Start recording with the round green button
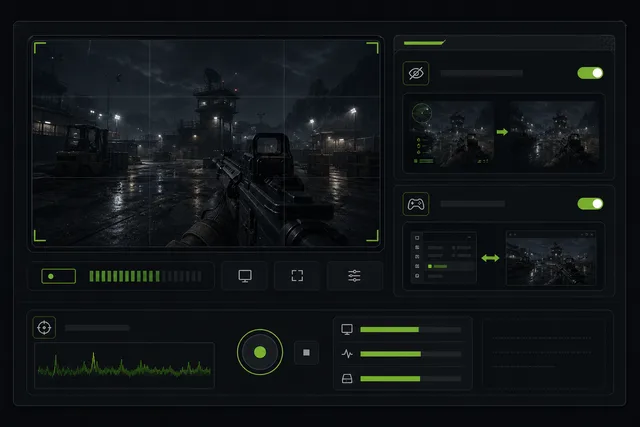 [x=260, y=352]
